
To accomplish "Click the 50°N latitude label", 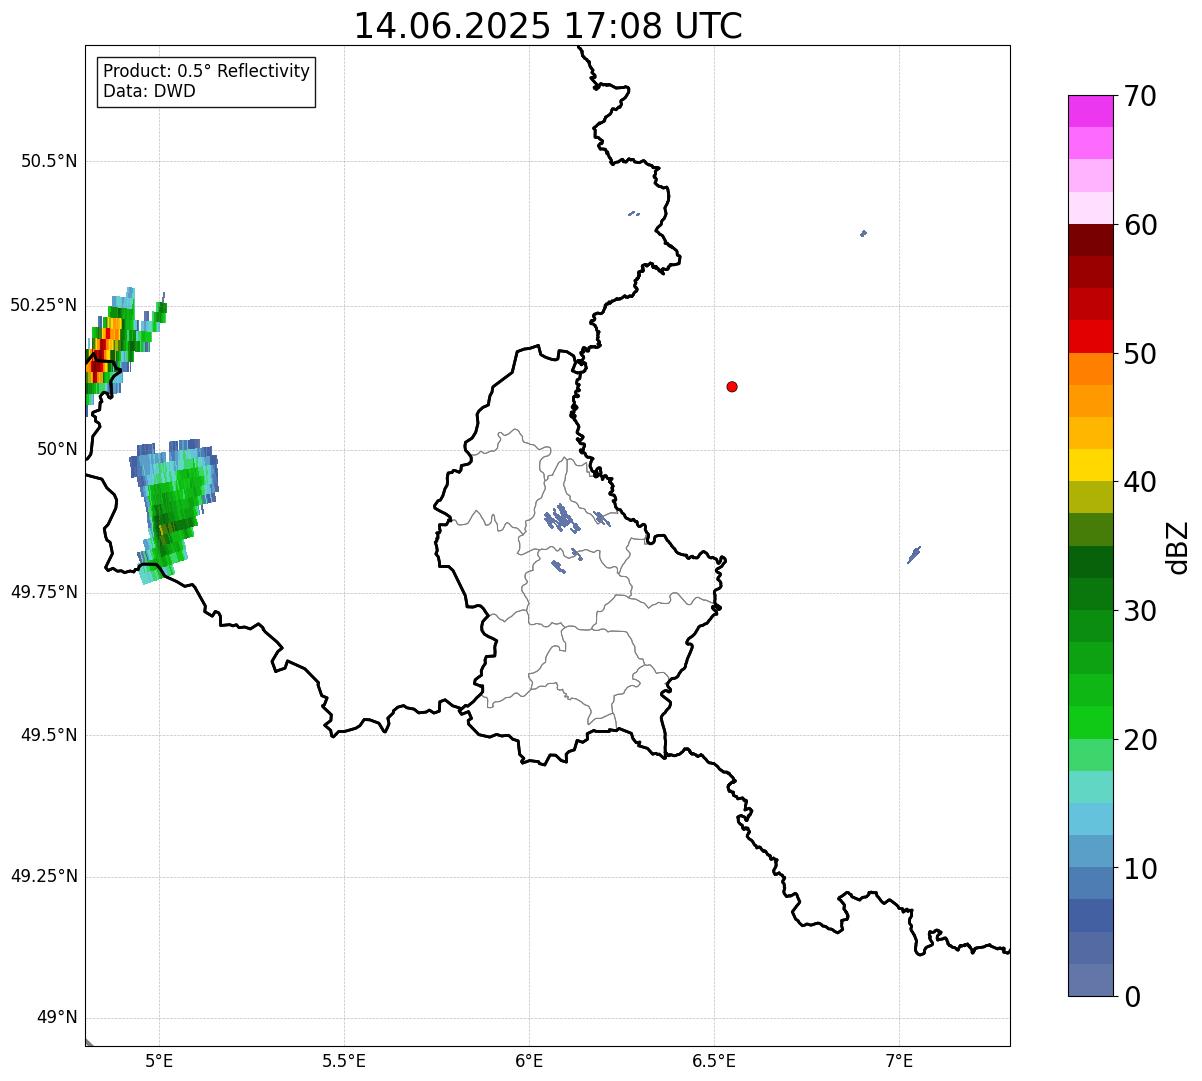I will (57, 449).
